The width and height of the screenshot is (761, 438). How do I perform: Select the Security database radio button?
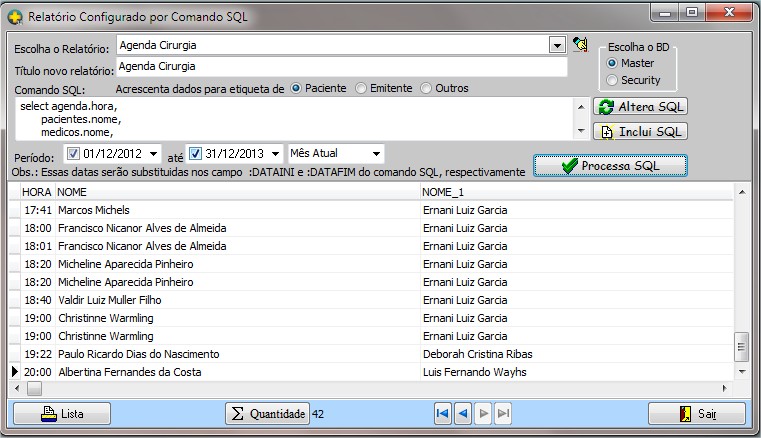tap(612, 80)
